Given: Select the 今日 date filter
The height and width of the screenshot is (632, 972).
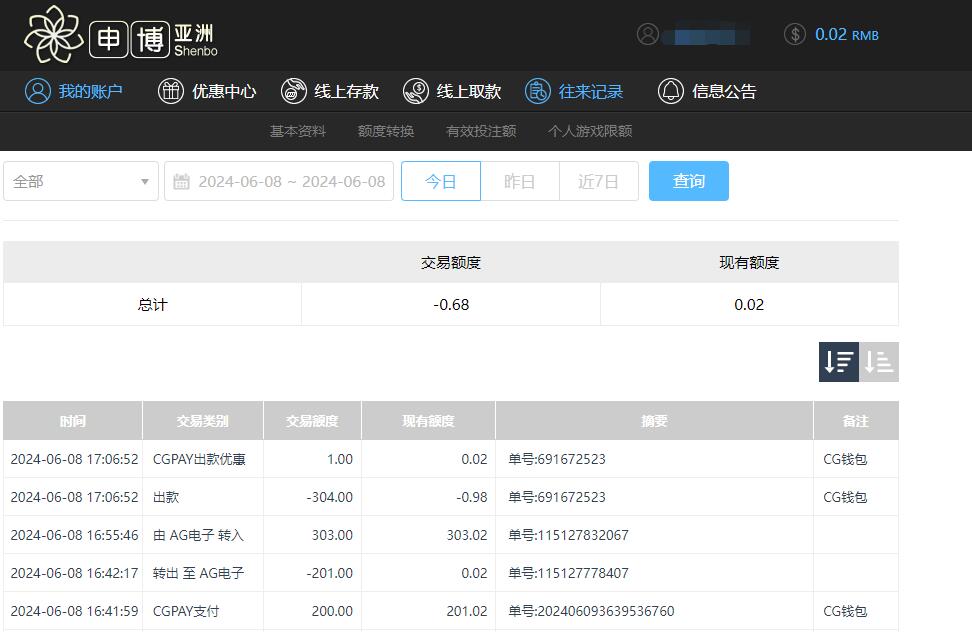Looking at the screenshot, I should coord(441,181).
